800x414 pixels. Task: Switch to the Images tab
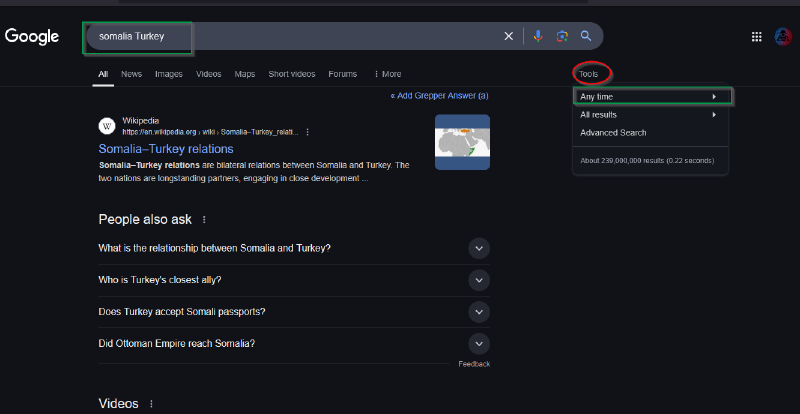(x=168, y=74)
